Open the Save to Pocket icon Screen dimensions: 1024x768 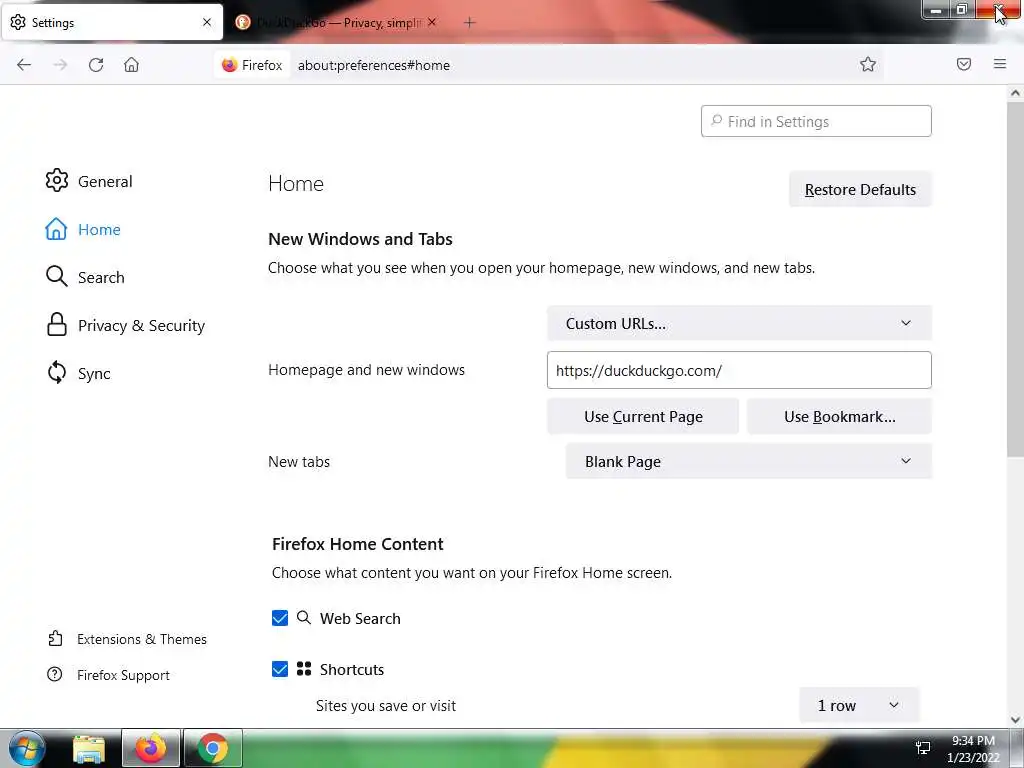[964, 64]
